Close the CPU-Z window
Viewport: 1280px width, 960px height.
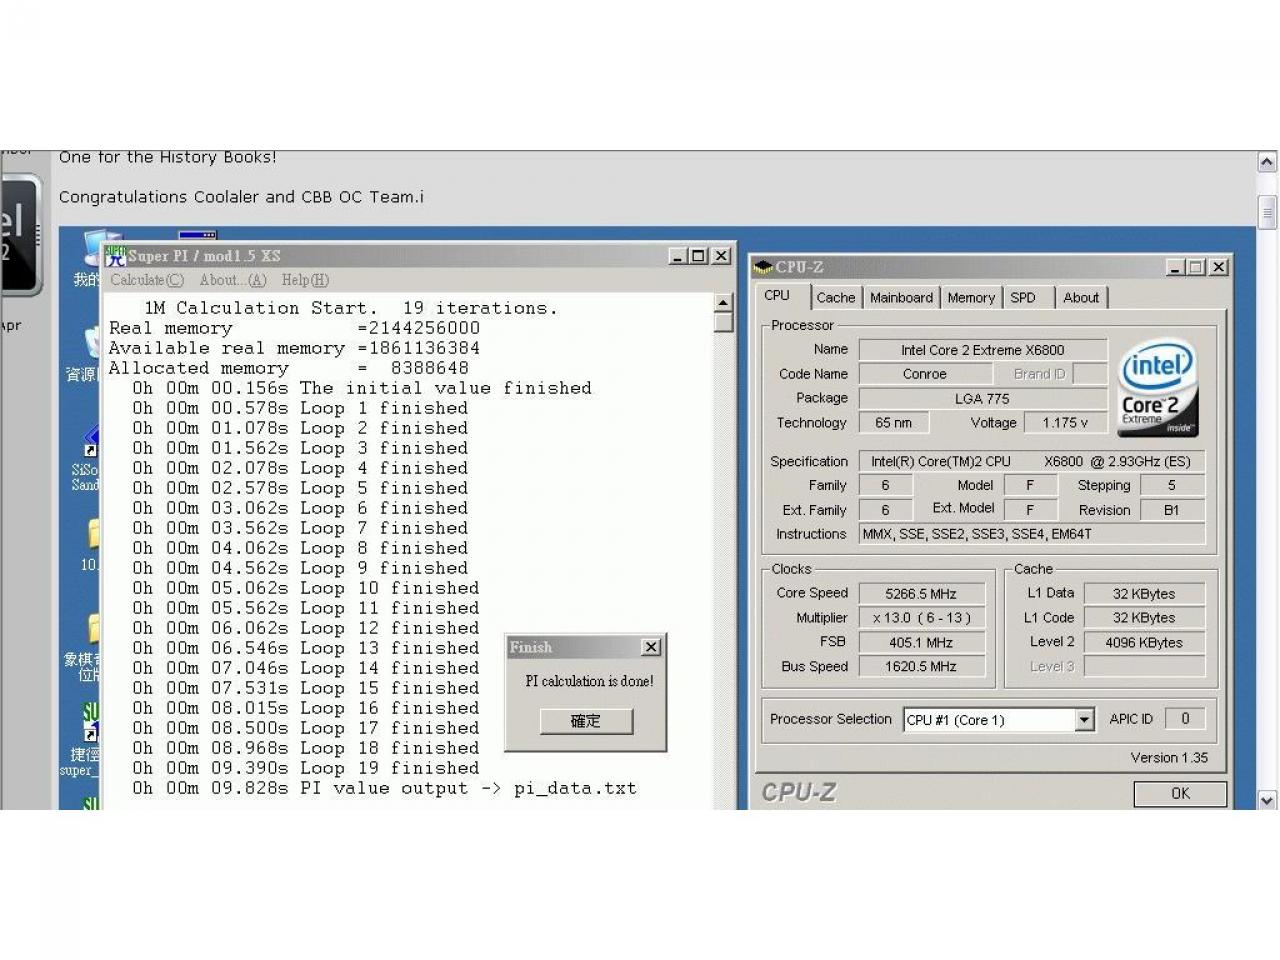tap(1218, 267)
